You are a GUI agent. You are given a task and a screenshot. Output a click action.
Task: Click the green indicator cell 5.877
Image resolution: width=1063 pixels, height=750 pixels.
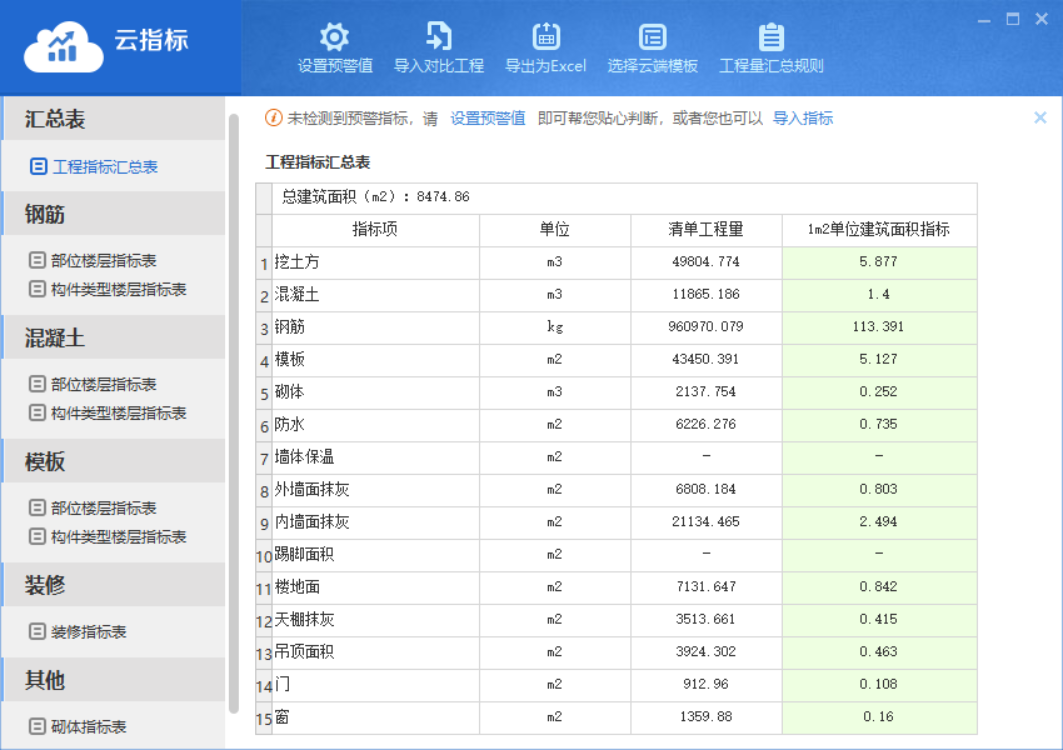(879, 262)
